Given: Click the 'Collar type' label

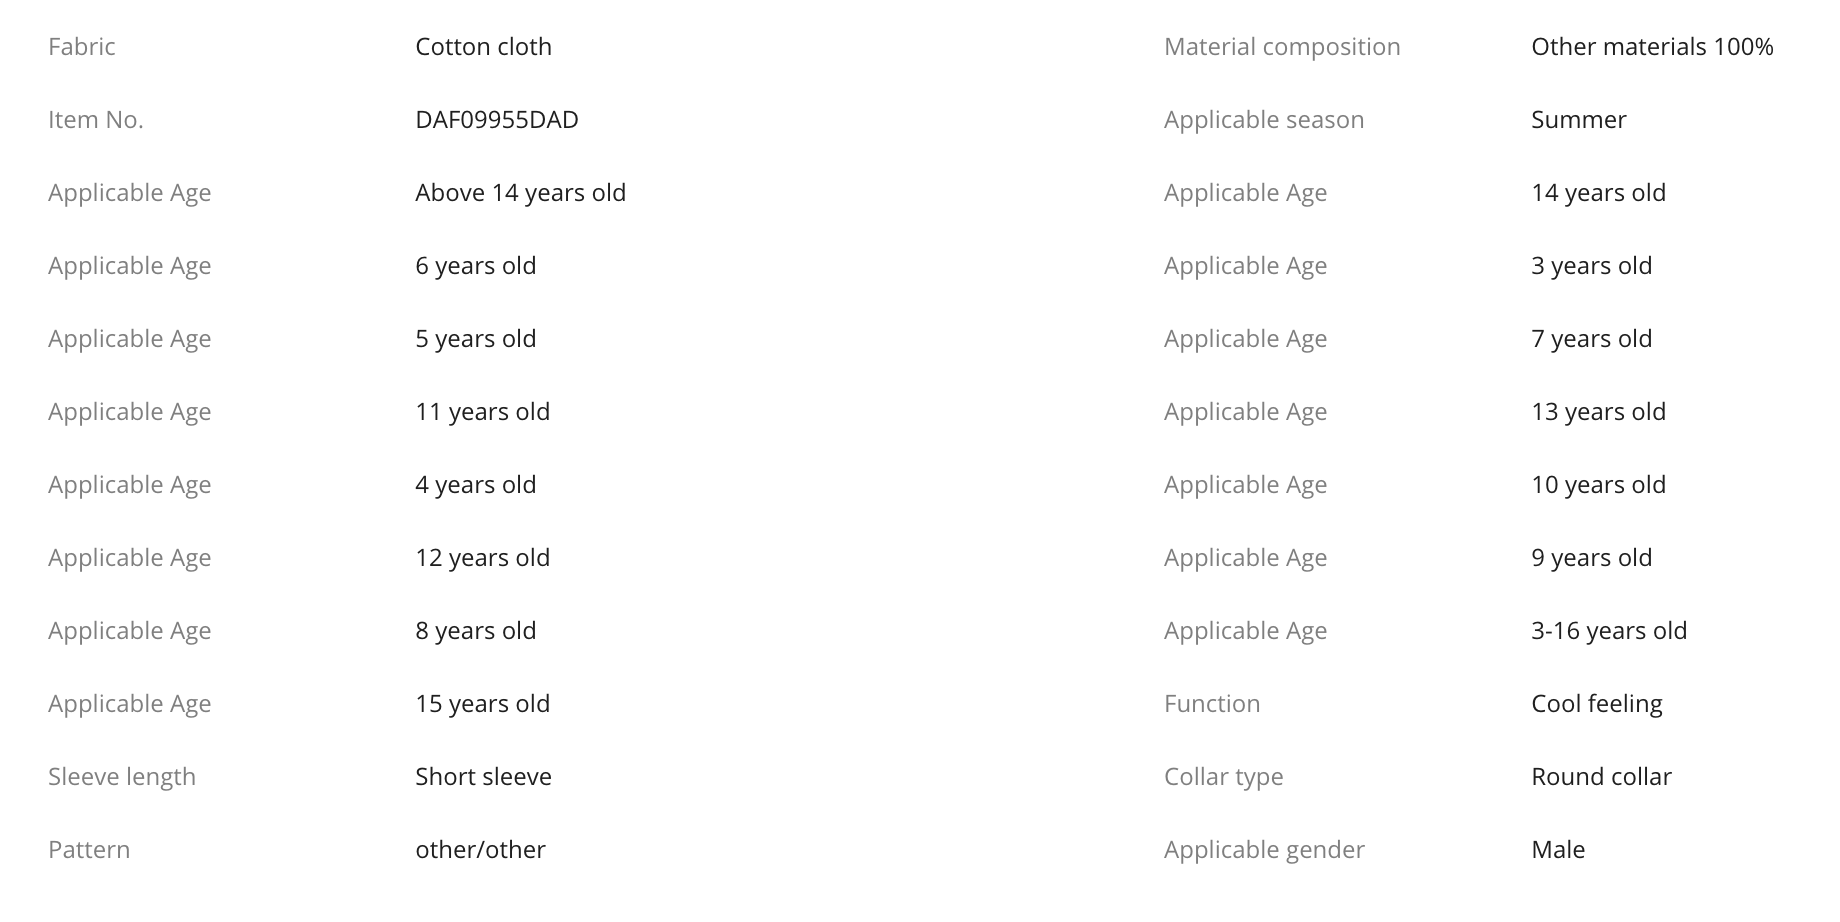Looking at the screenshot, I should [x=1223, y=777].
